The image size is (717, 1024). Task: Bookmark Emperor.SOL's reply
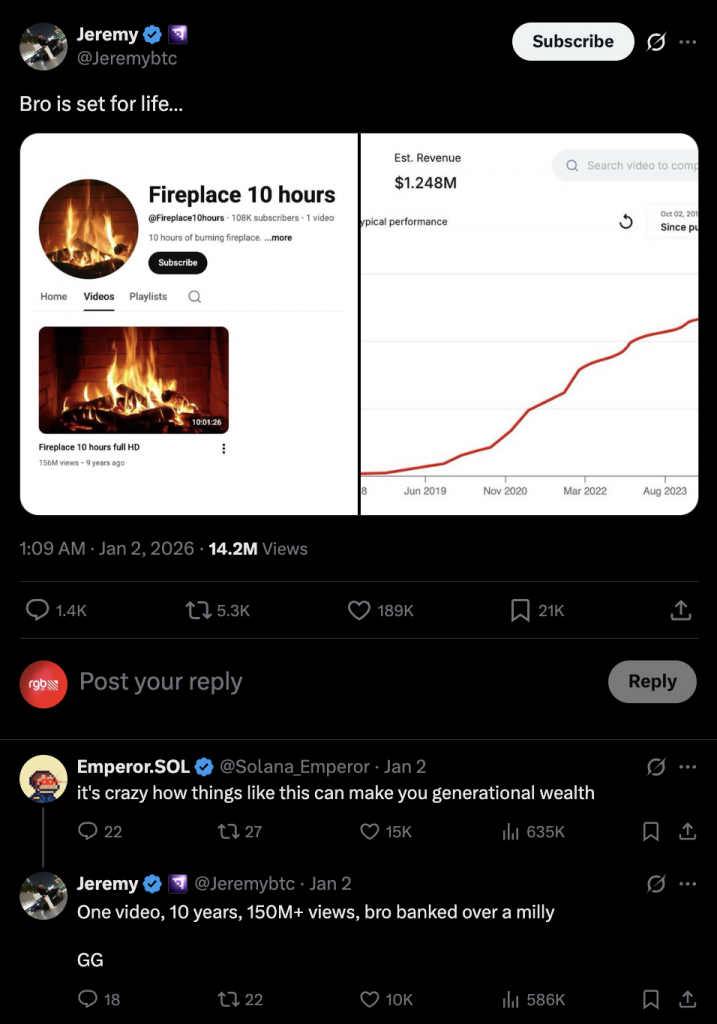651,831
